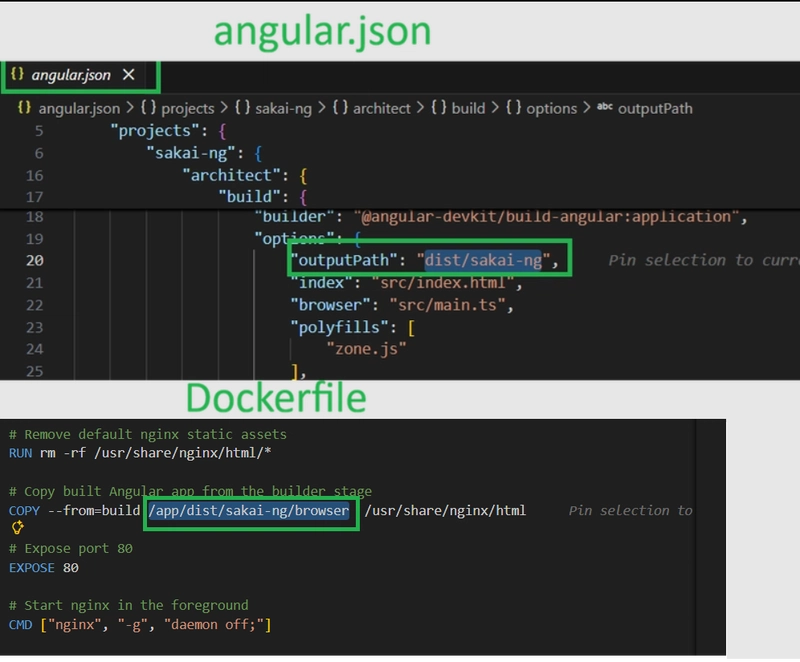
Task: Click the Copy built Angular app comment
Action: (x=190, y=492)
